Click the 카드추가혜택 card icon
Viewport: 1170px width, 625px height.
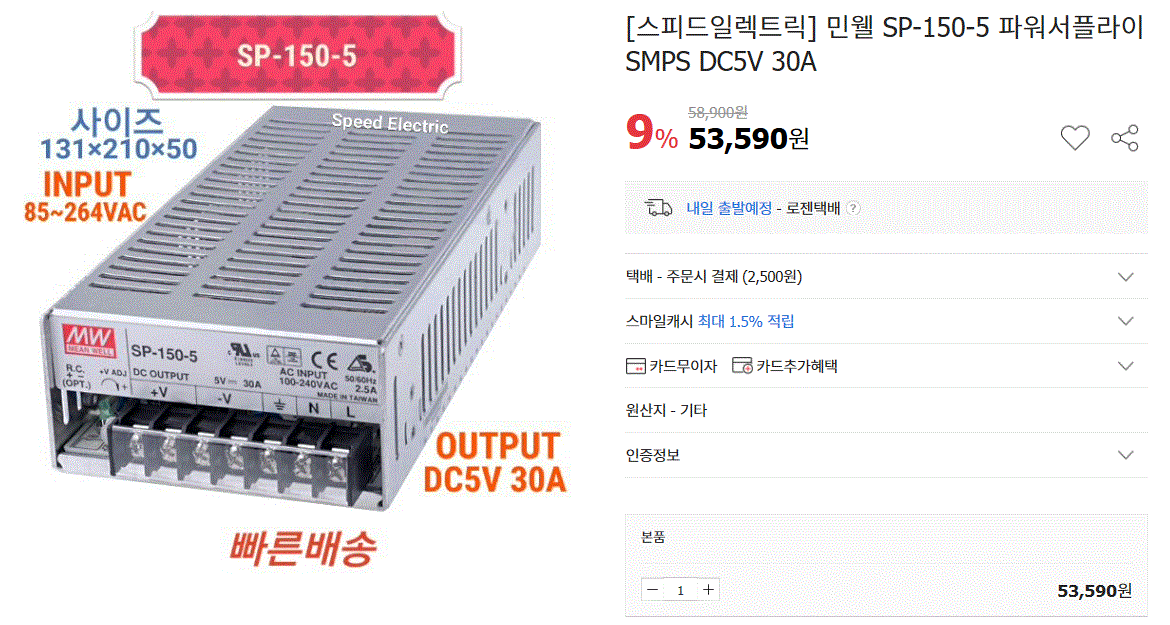[742, 365]
